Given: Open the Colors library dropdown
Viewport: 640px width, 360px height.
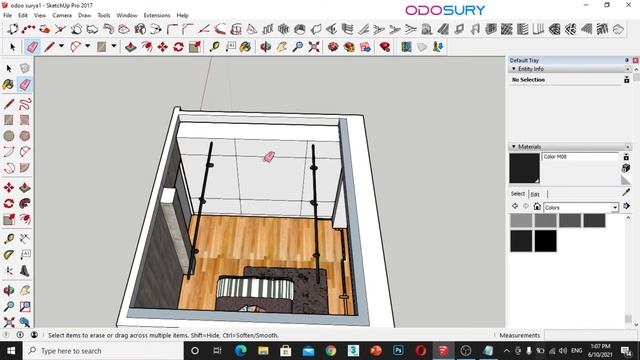Looking at the screenshot, I should point(615,208).
